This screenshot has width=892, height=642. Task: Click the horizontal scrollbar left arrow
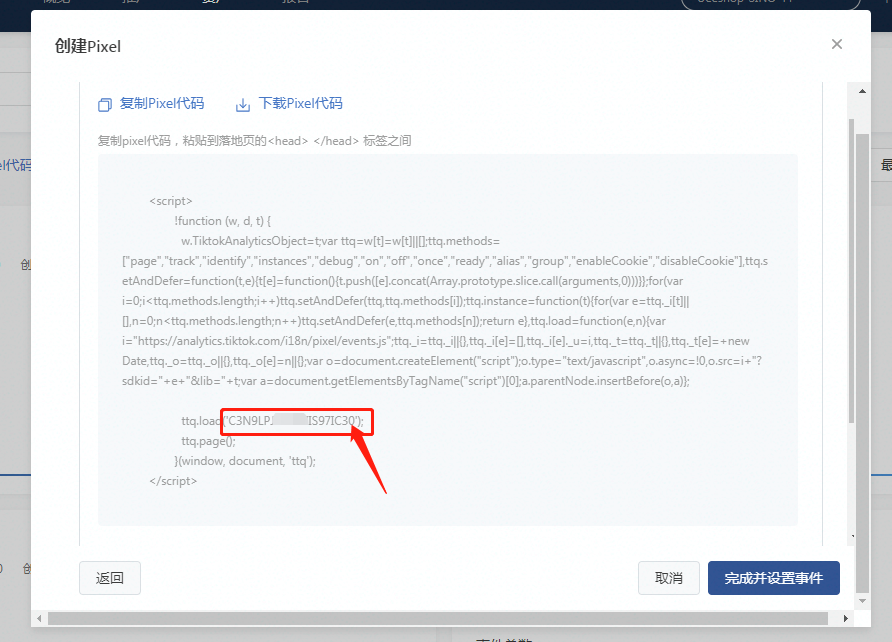39,618
